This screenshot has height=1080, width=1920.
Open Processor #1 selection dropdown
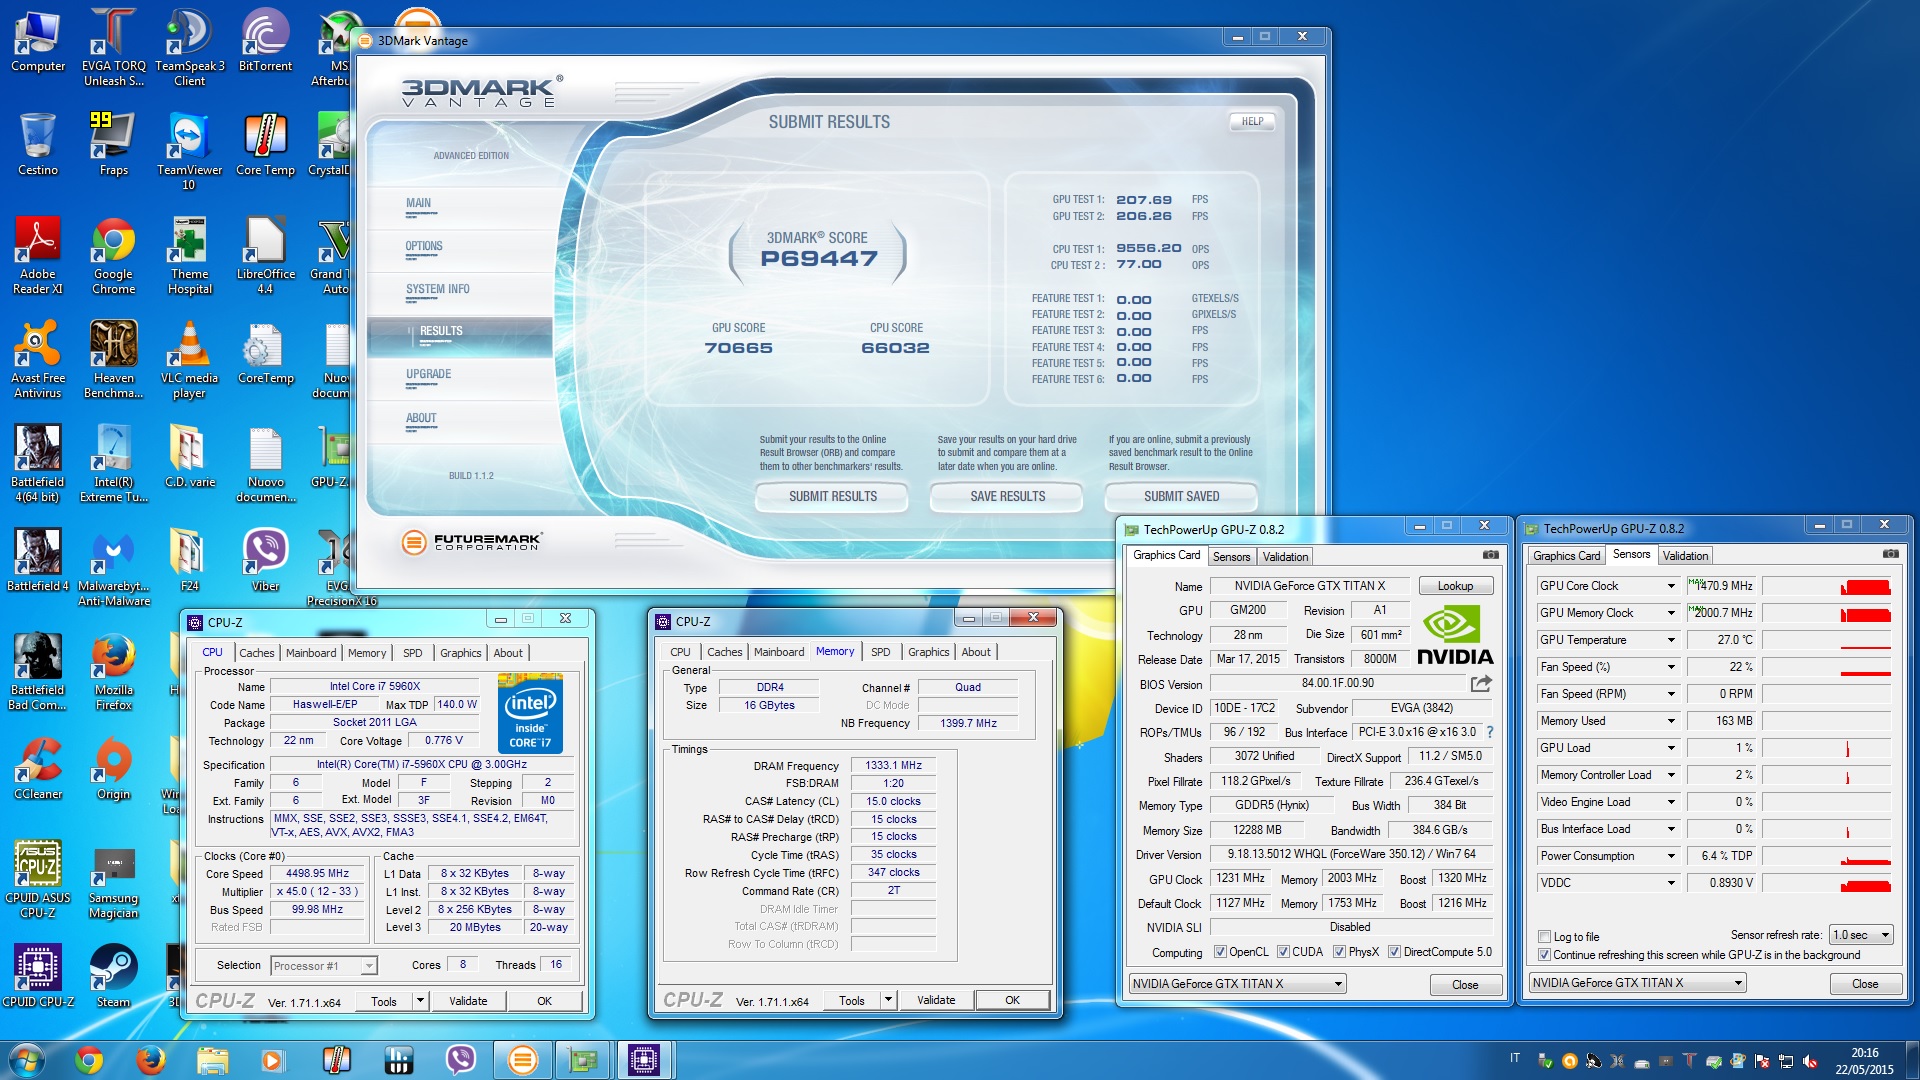point(324,965)
